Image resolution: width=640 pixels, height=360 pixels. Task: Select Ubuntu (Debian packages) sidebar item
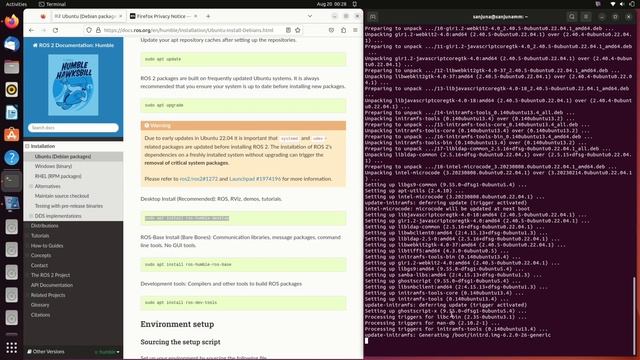coord(63,156)
